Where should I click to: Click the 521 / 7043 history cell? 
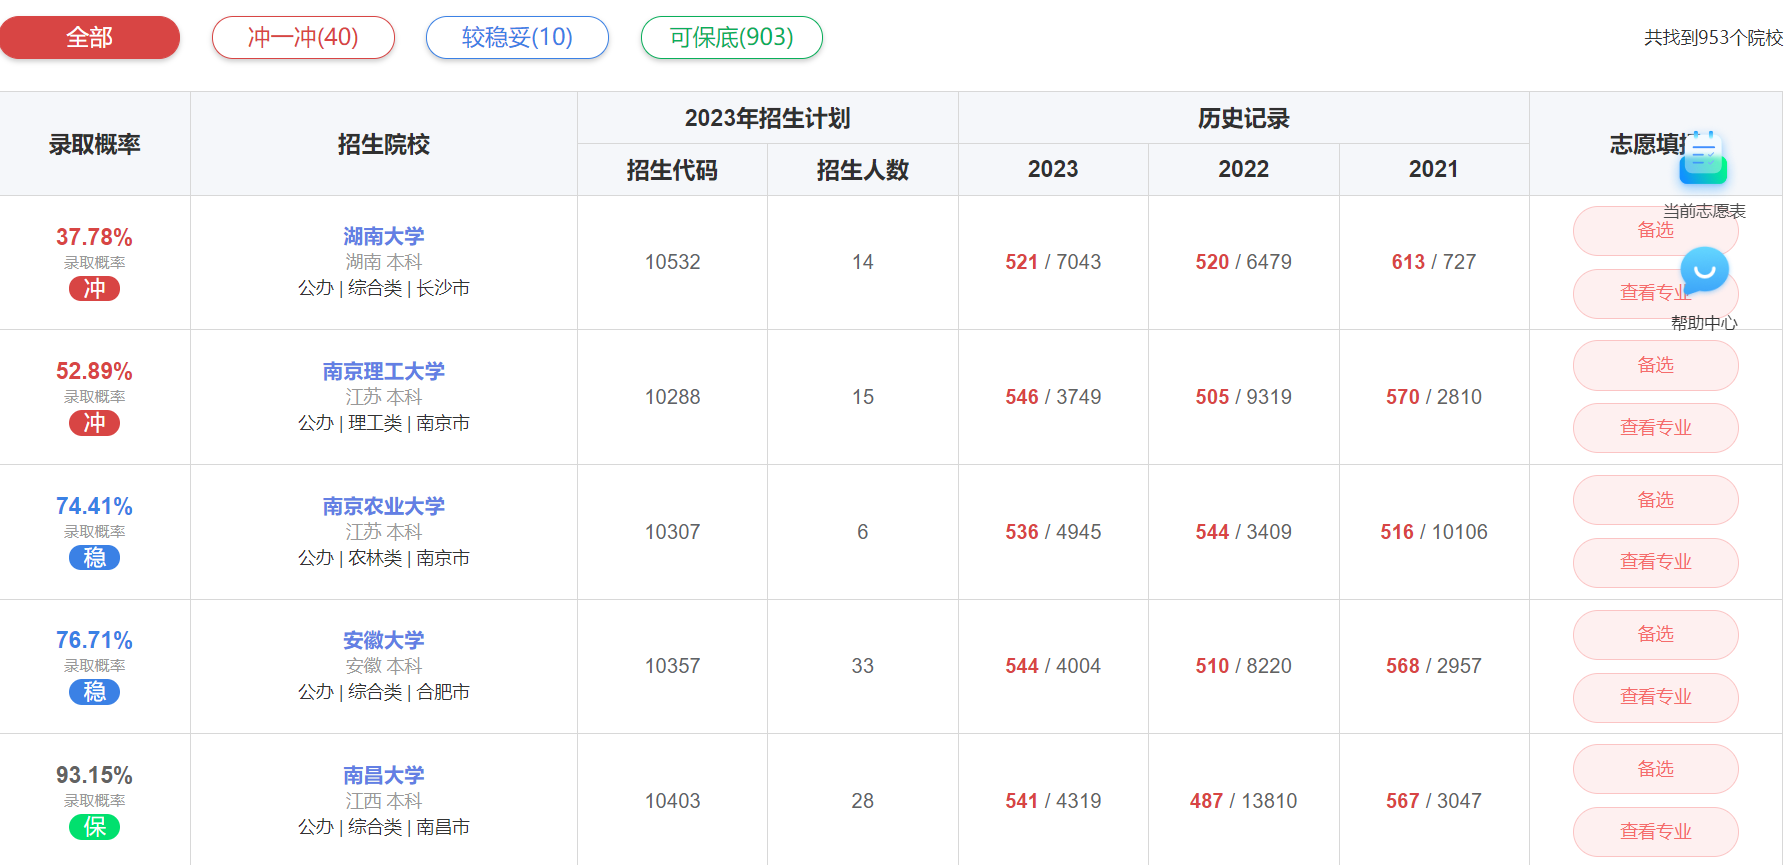point(1053,262)
